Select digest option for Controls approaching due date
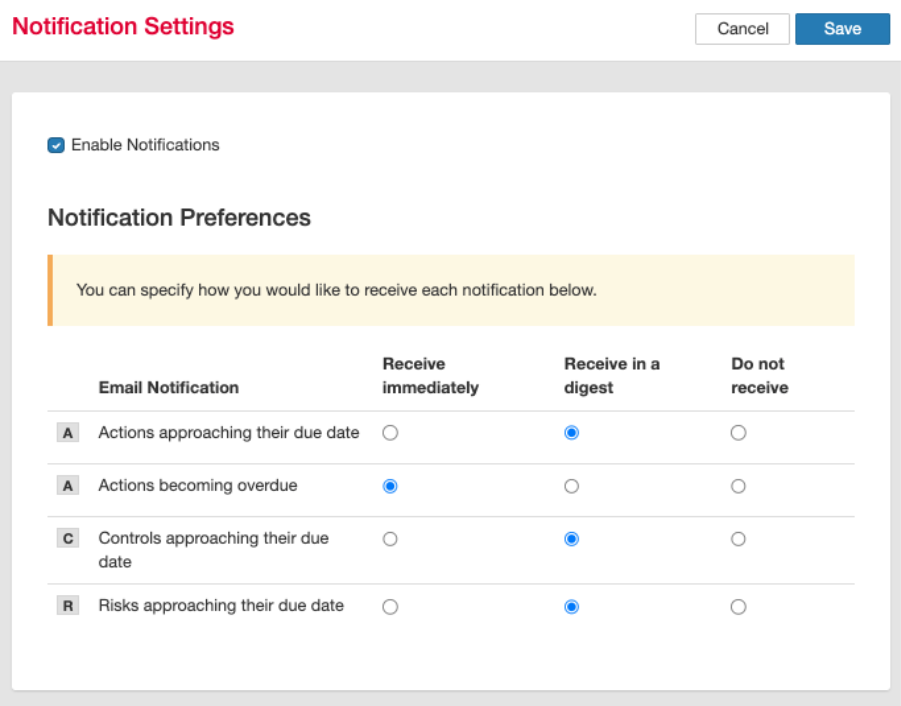Viewport: 901px width, 706px height. click(571, 539)
